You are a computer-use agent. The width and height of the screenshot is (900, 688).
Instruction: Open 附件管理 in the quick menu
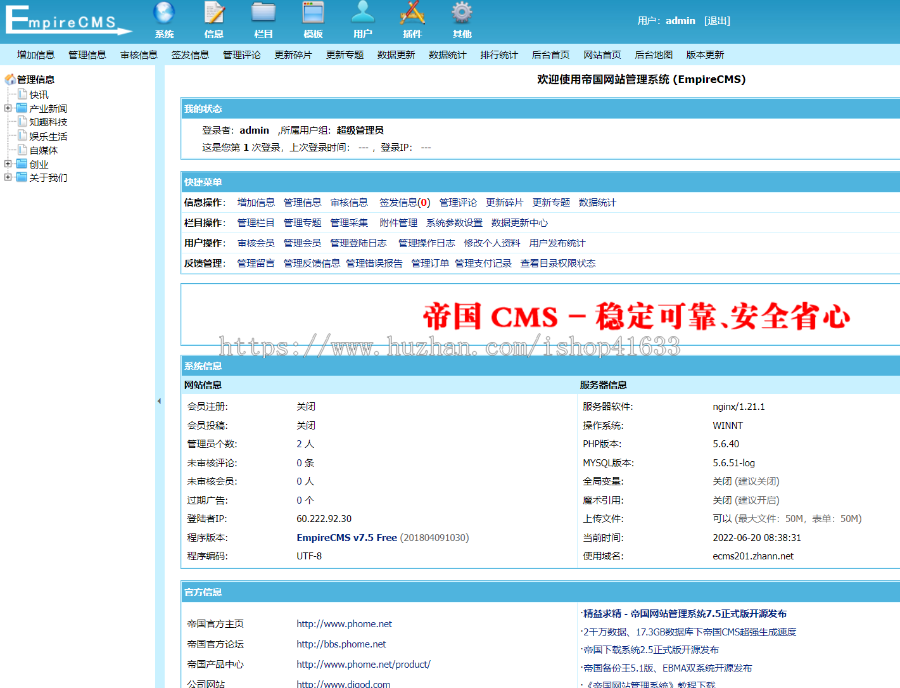(x=398, y=223)
